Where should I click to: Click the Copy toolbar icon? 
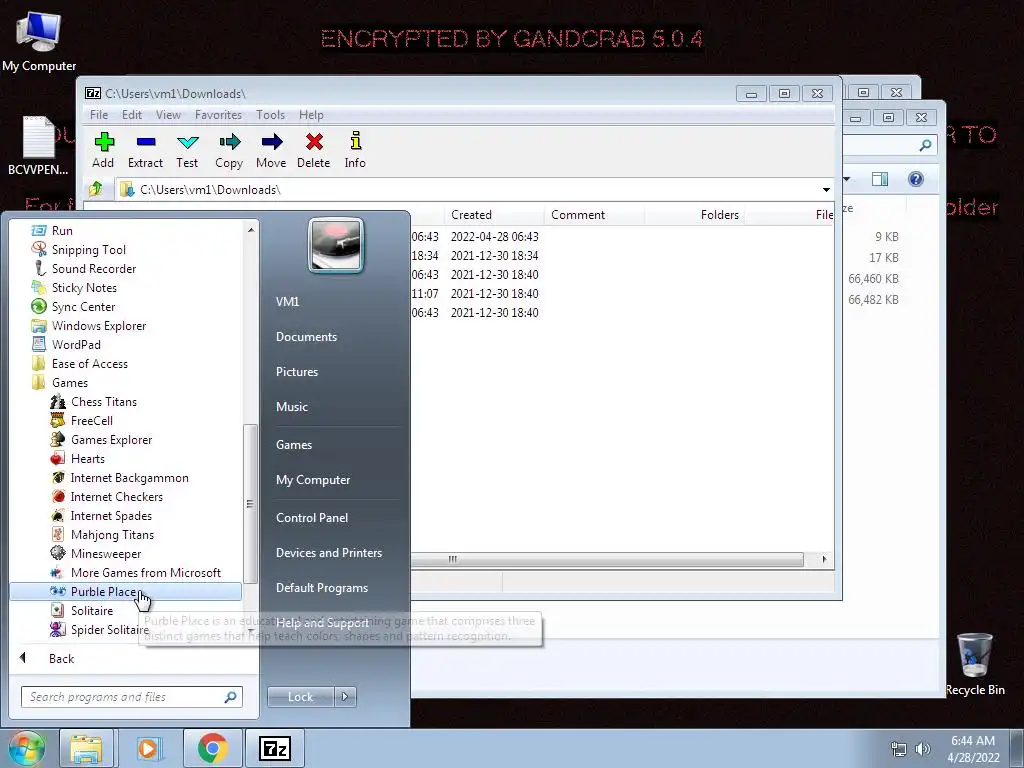tap(229, 150)
